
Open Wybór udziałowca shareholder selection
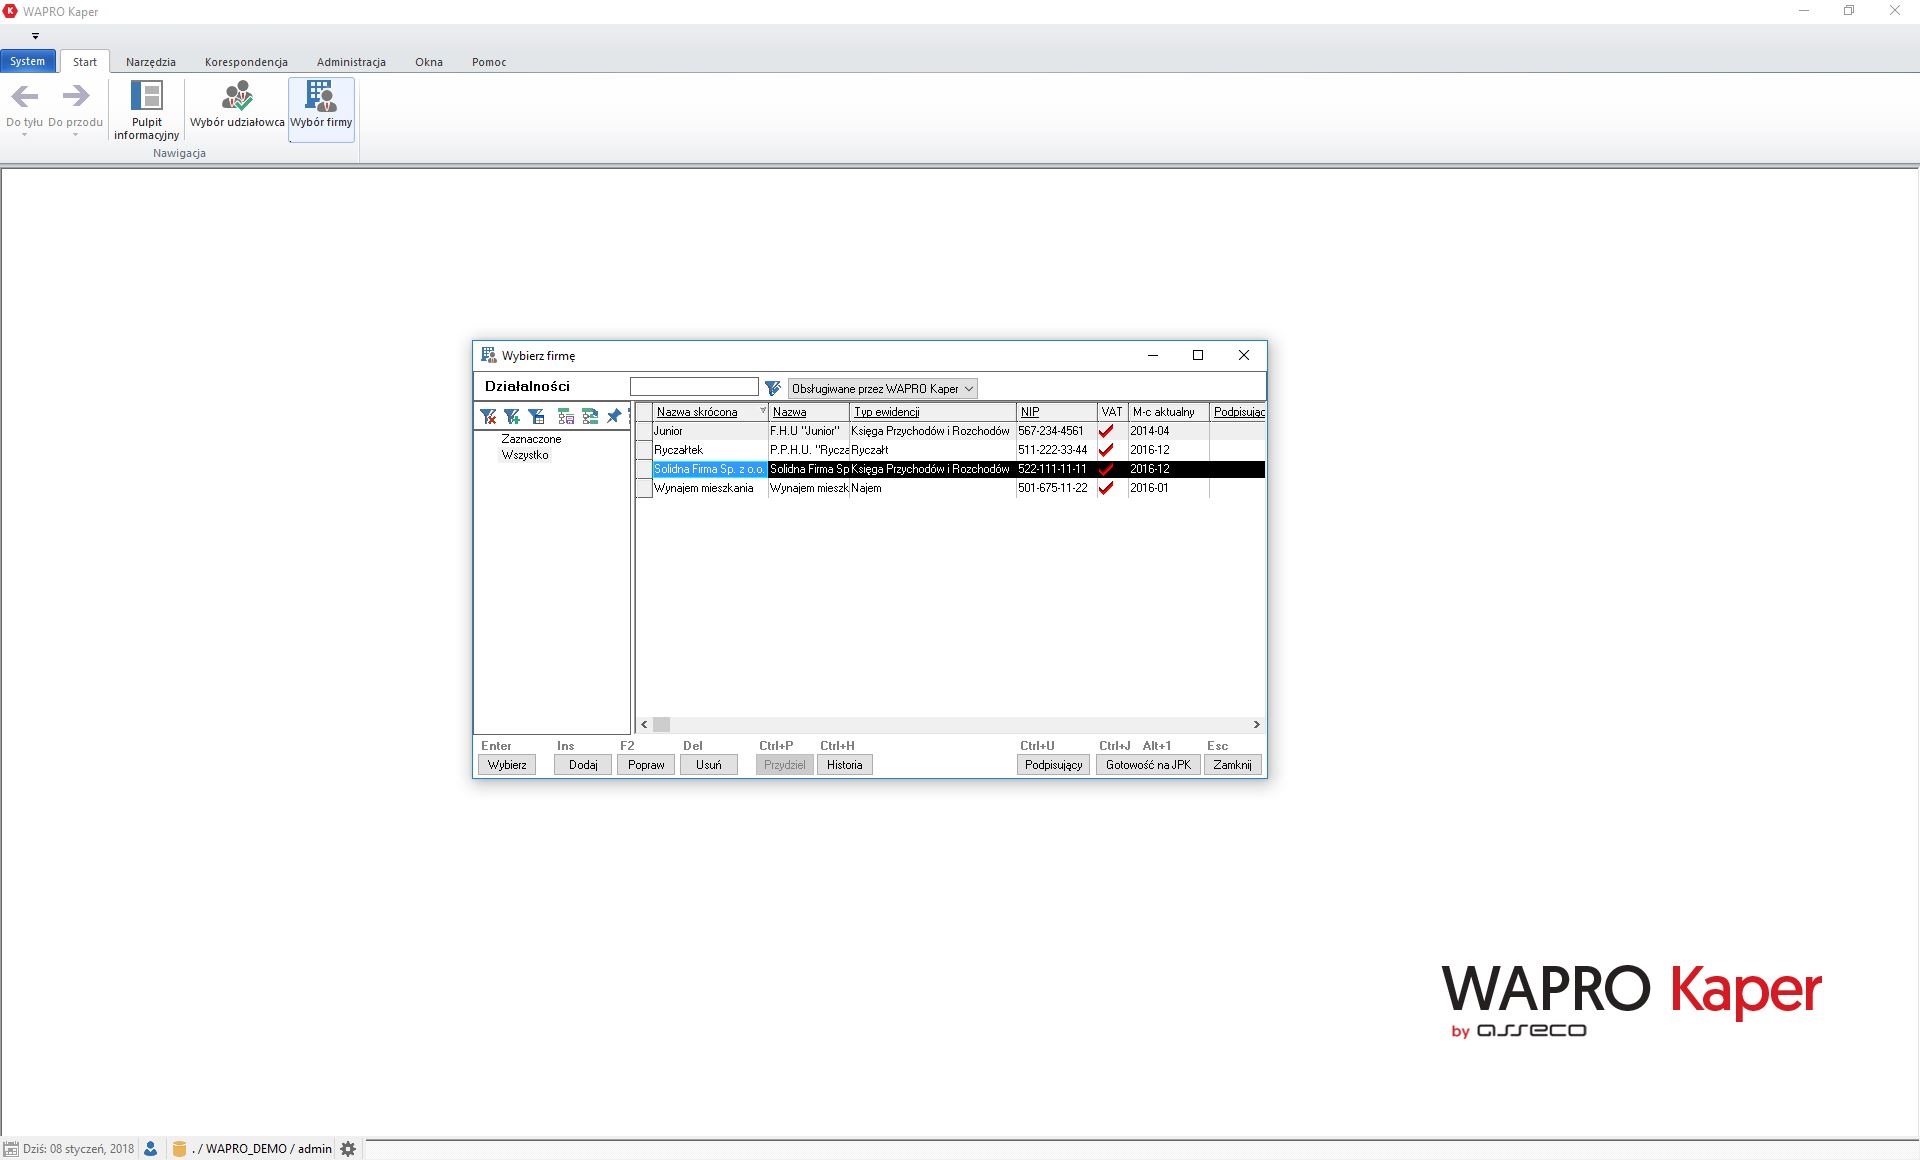tap(237, 105)
